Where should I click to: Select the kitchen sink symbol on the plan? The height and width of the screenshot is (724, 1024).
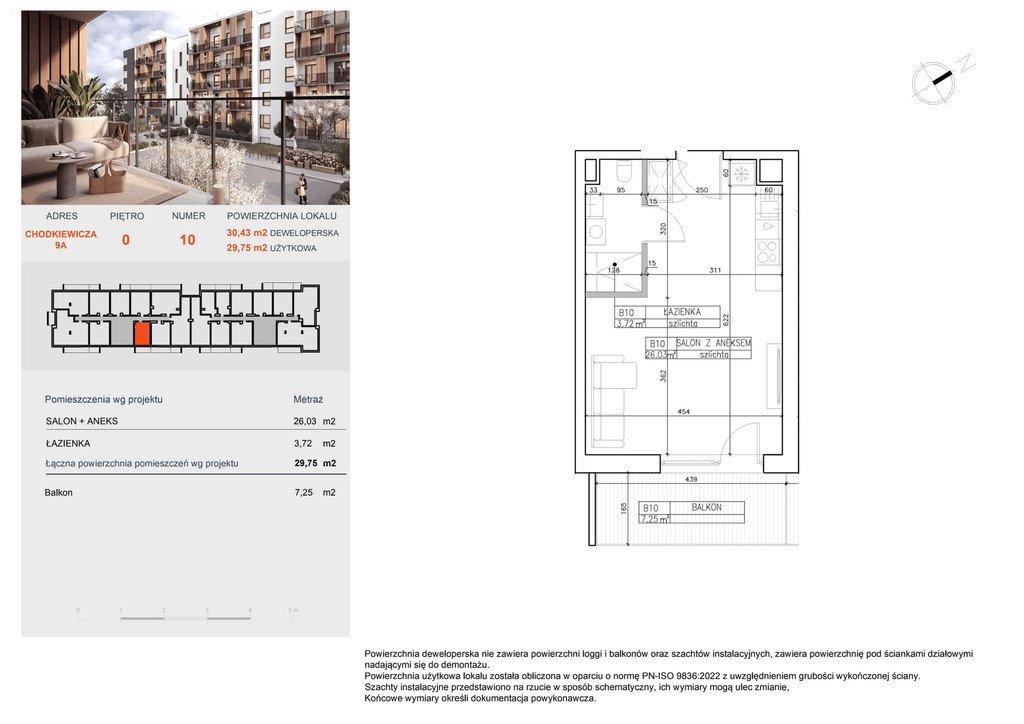[768, 226]
